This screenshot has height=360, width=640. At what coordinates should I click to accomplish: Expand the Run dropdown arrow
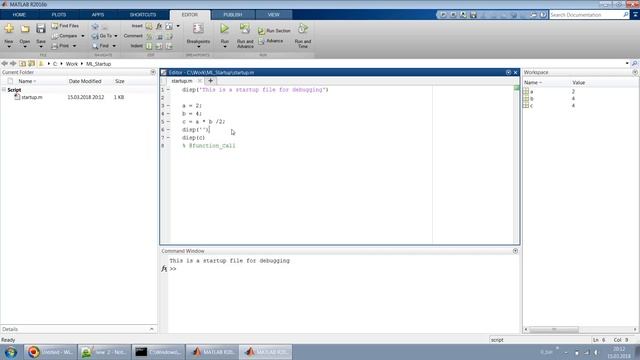[224, 47]
